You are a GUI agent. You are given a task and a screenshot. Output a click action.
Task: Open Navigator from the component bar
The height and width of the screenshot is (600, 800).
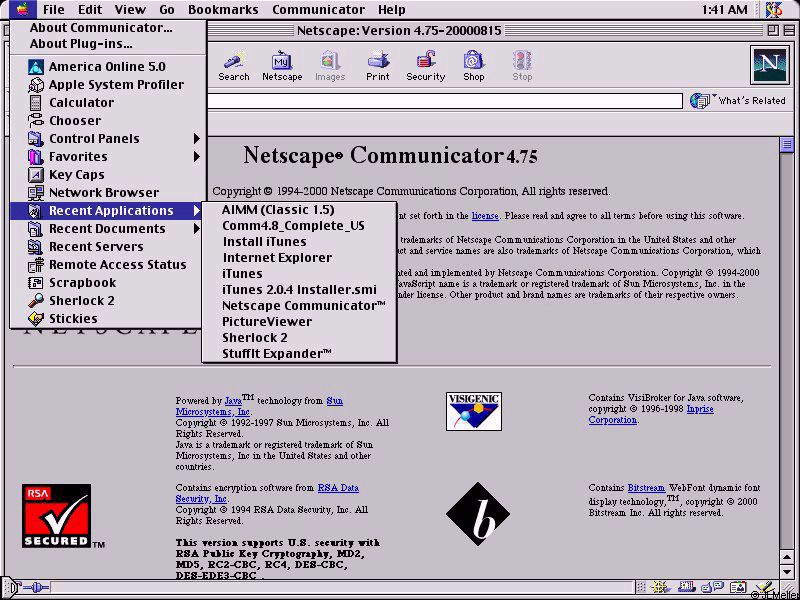tap(662, 587)
